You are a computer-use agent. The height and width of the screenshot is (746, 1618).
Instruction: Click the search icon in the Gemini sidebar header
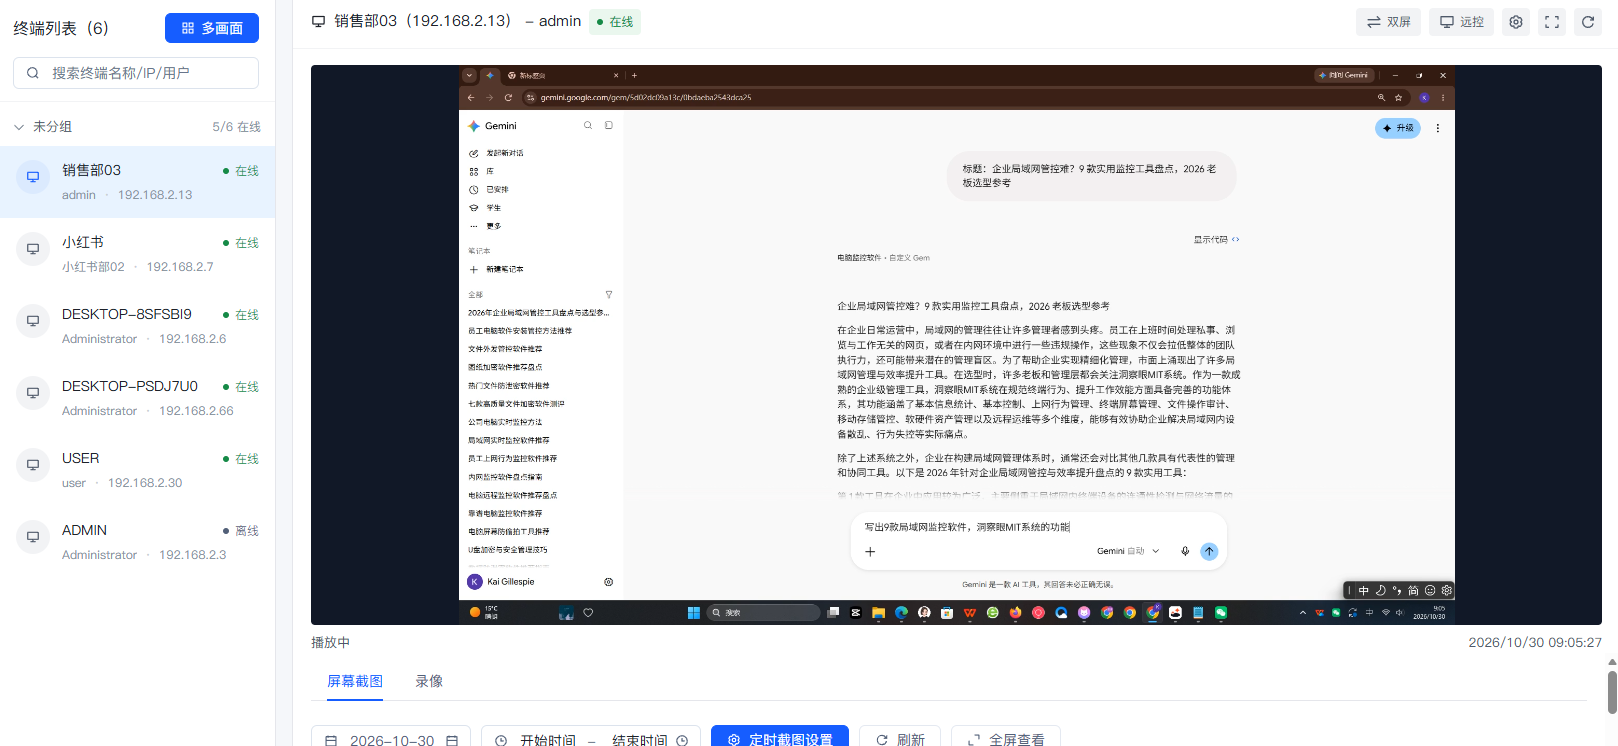588,126
